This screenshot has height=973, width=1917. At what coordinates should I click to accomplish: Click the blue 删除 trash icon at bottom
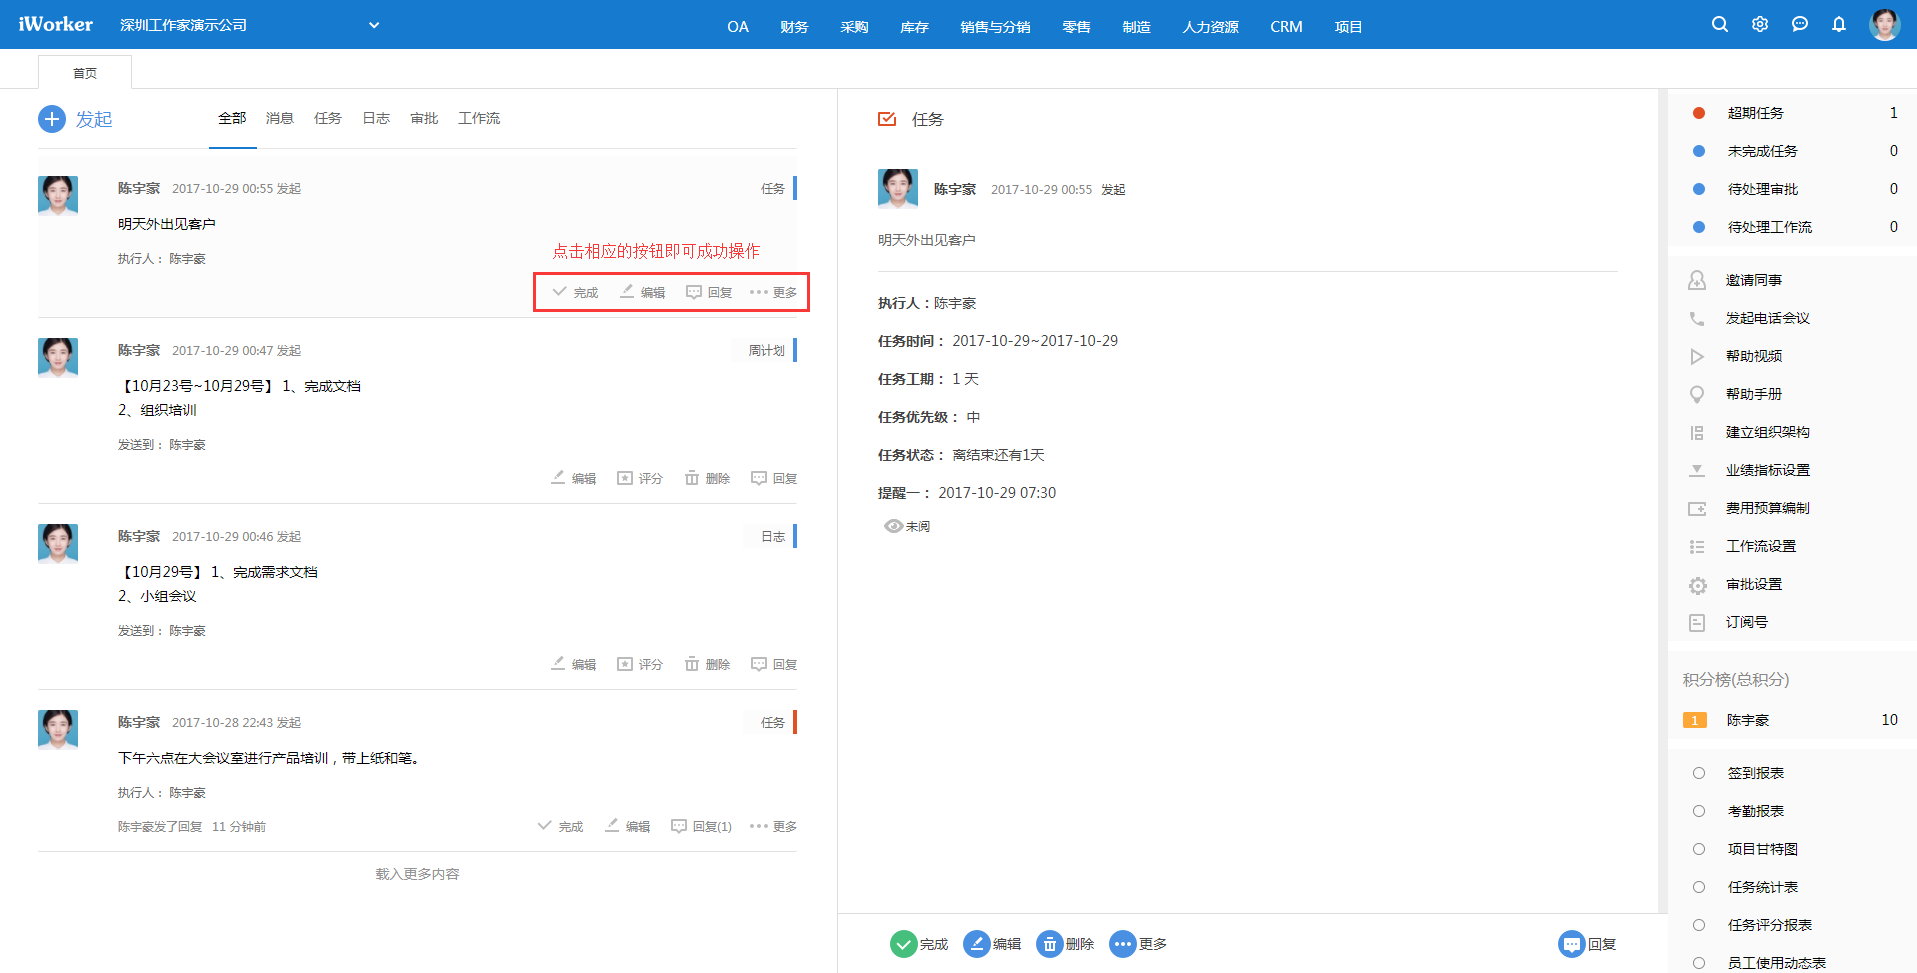[1049, 944]
